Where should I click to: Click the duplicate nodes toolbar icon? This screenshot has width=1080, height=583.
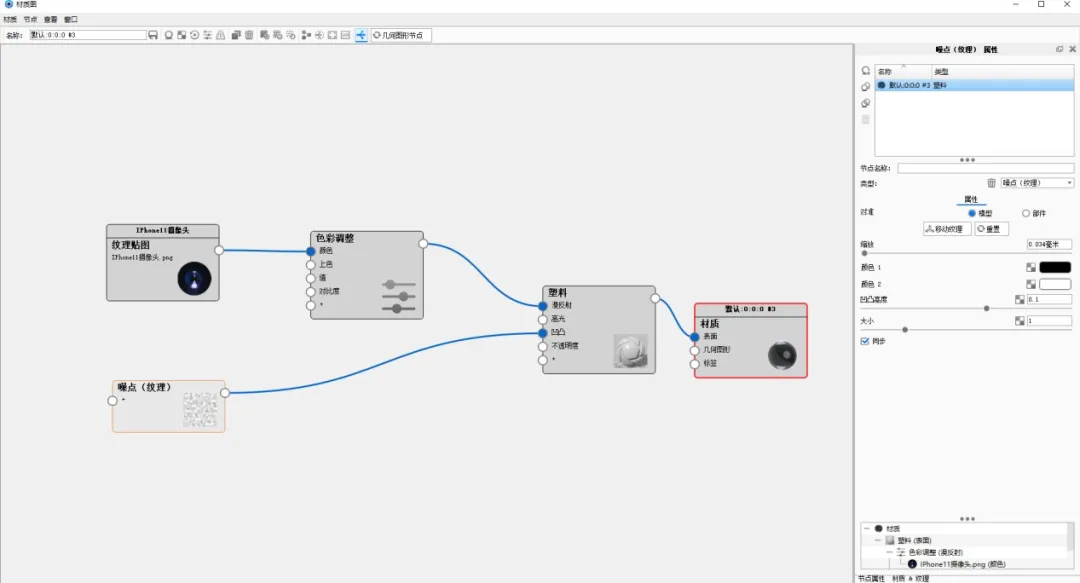click(236, 35)
